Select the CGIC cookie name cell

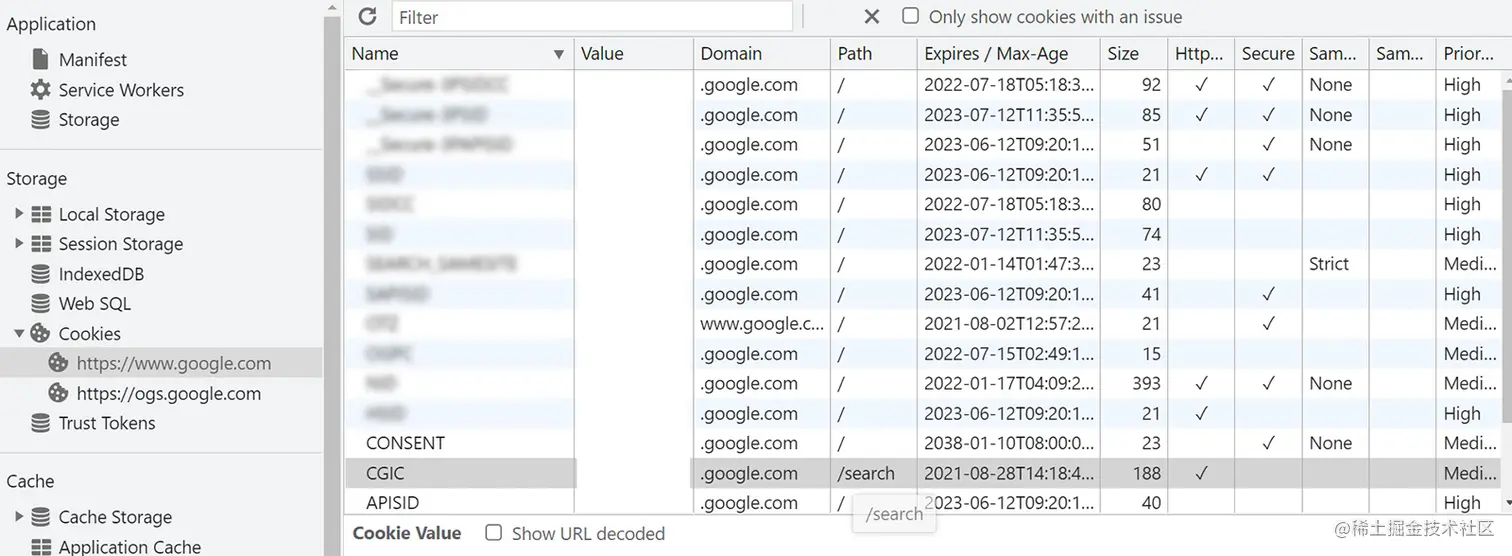[x=460, y=473]
